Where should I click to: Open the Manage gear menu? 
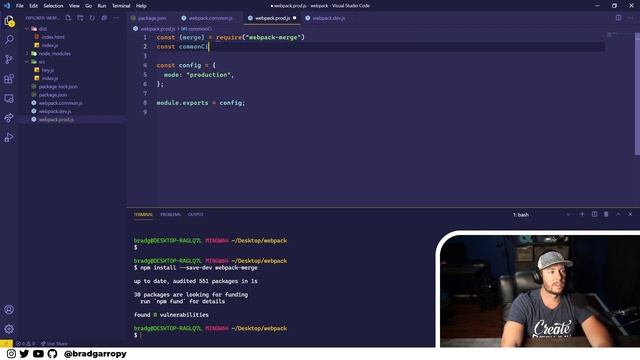click(9, 329)
